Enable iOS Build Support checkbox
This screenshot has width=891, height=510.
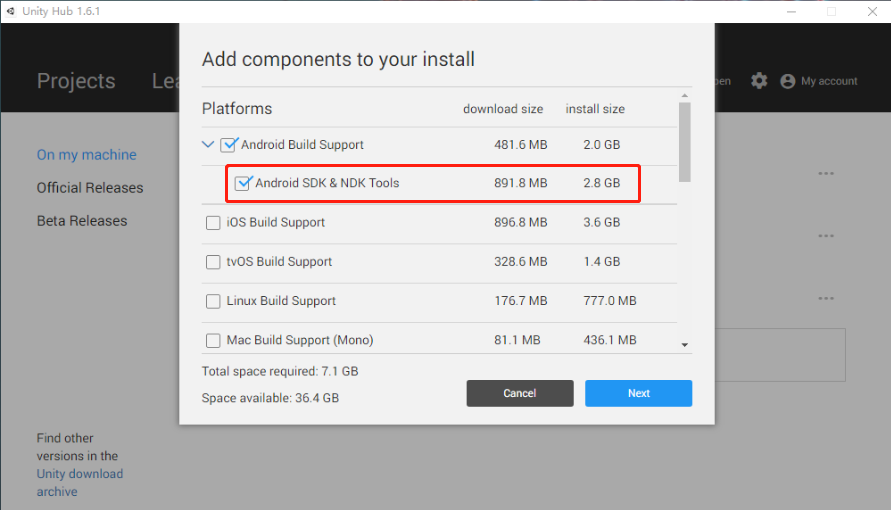point(213,223)
